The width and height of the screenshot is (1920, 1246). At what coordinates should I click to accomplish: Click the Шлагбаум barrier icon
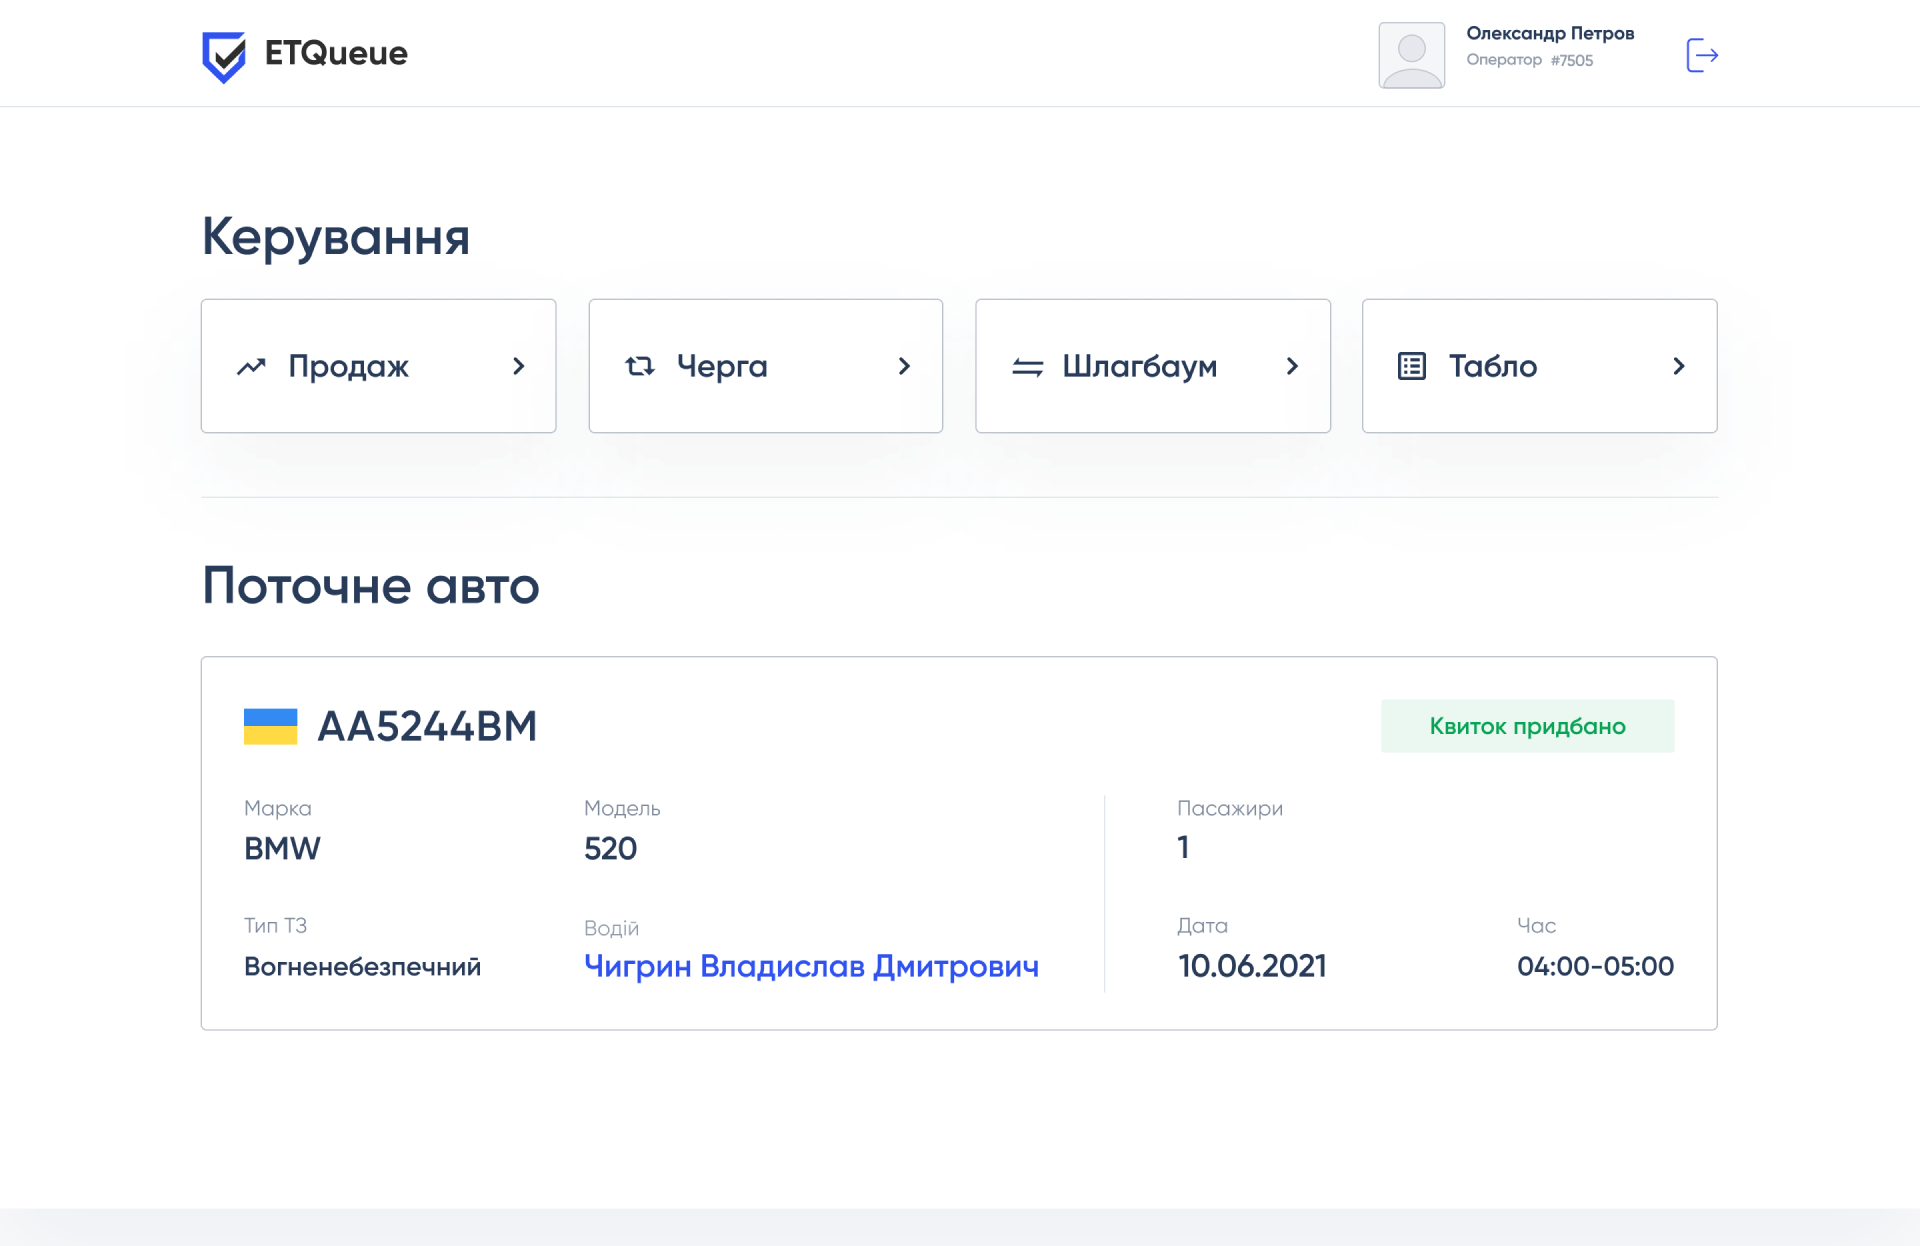(1026, 366)
